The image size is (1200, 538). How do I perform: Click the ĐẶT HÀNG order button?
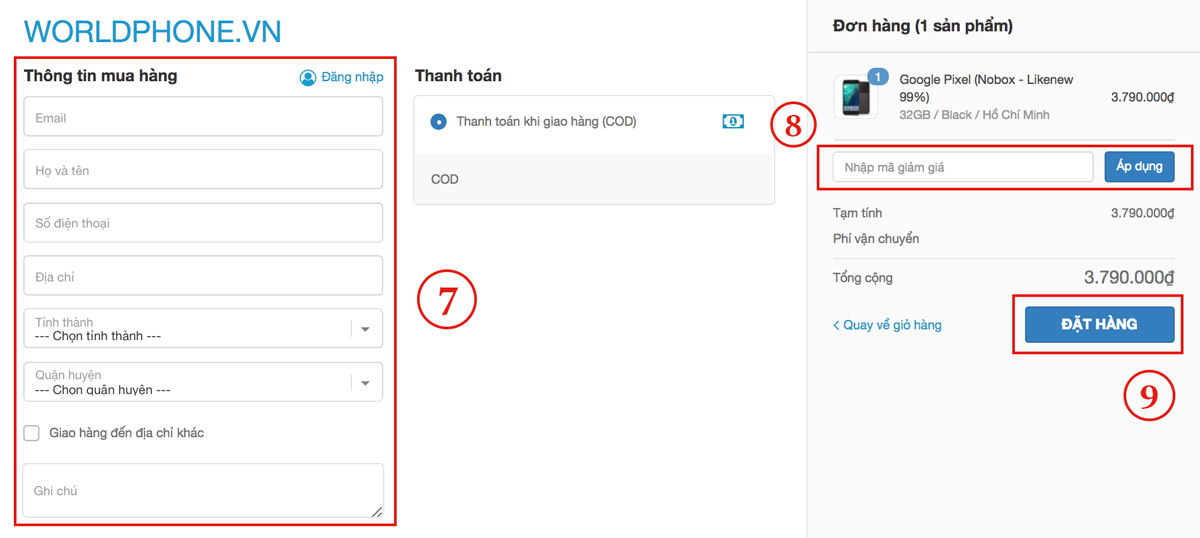[x=1099, y=324]
